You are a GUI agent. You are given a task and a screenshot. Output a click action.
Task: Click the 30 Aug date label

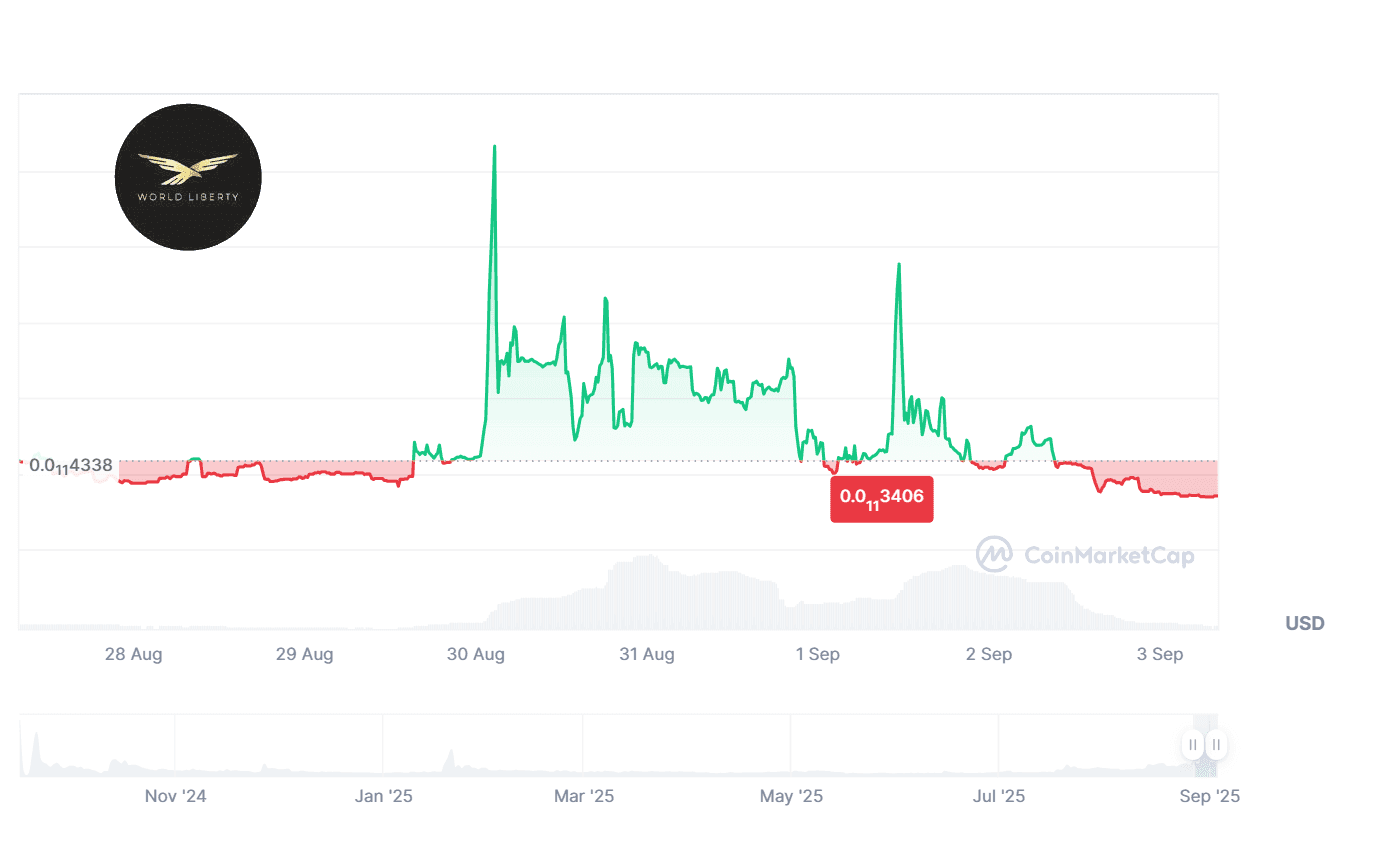point(475,655)
